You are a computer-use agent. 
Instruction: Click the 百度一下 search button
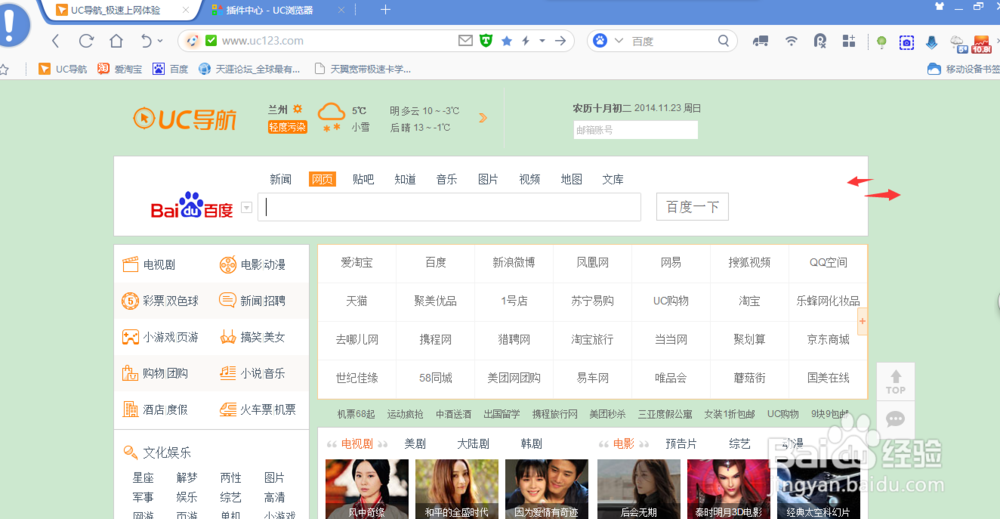(x=693, y=207)
